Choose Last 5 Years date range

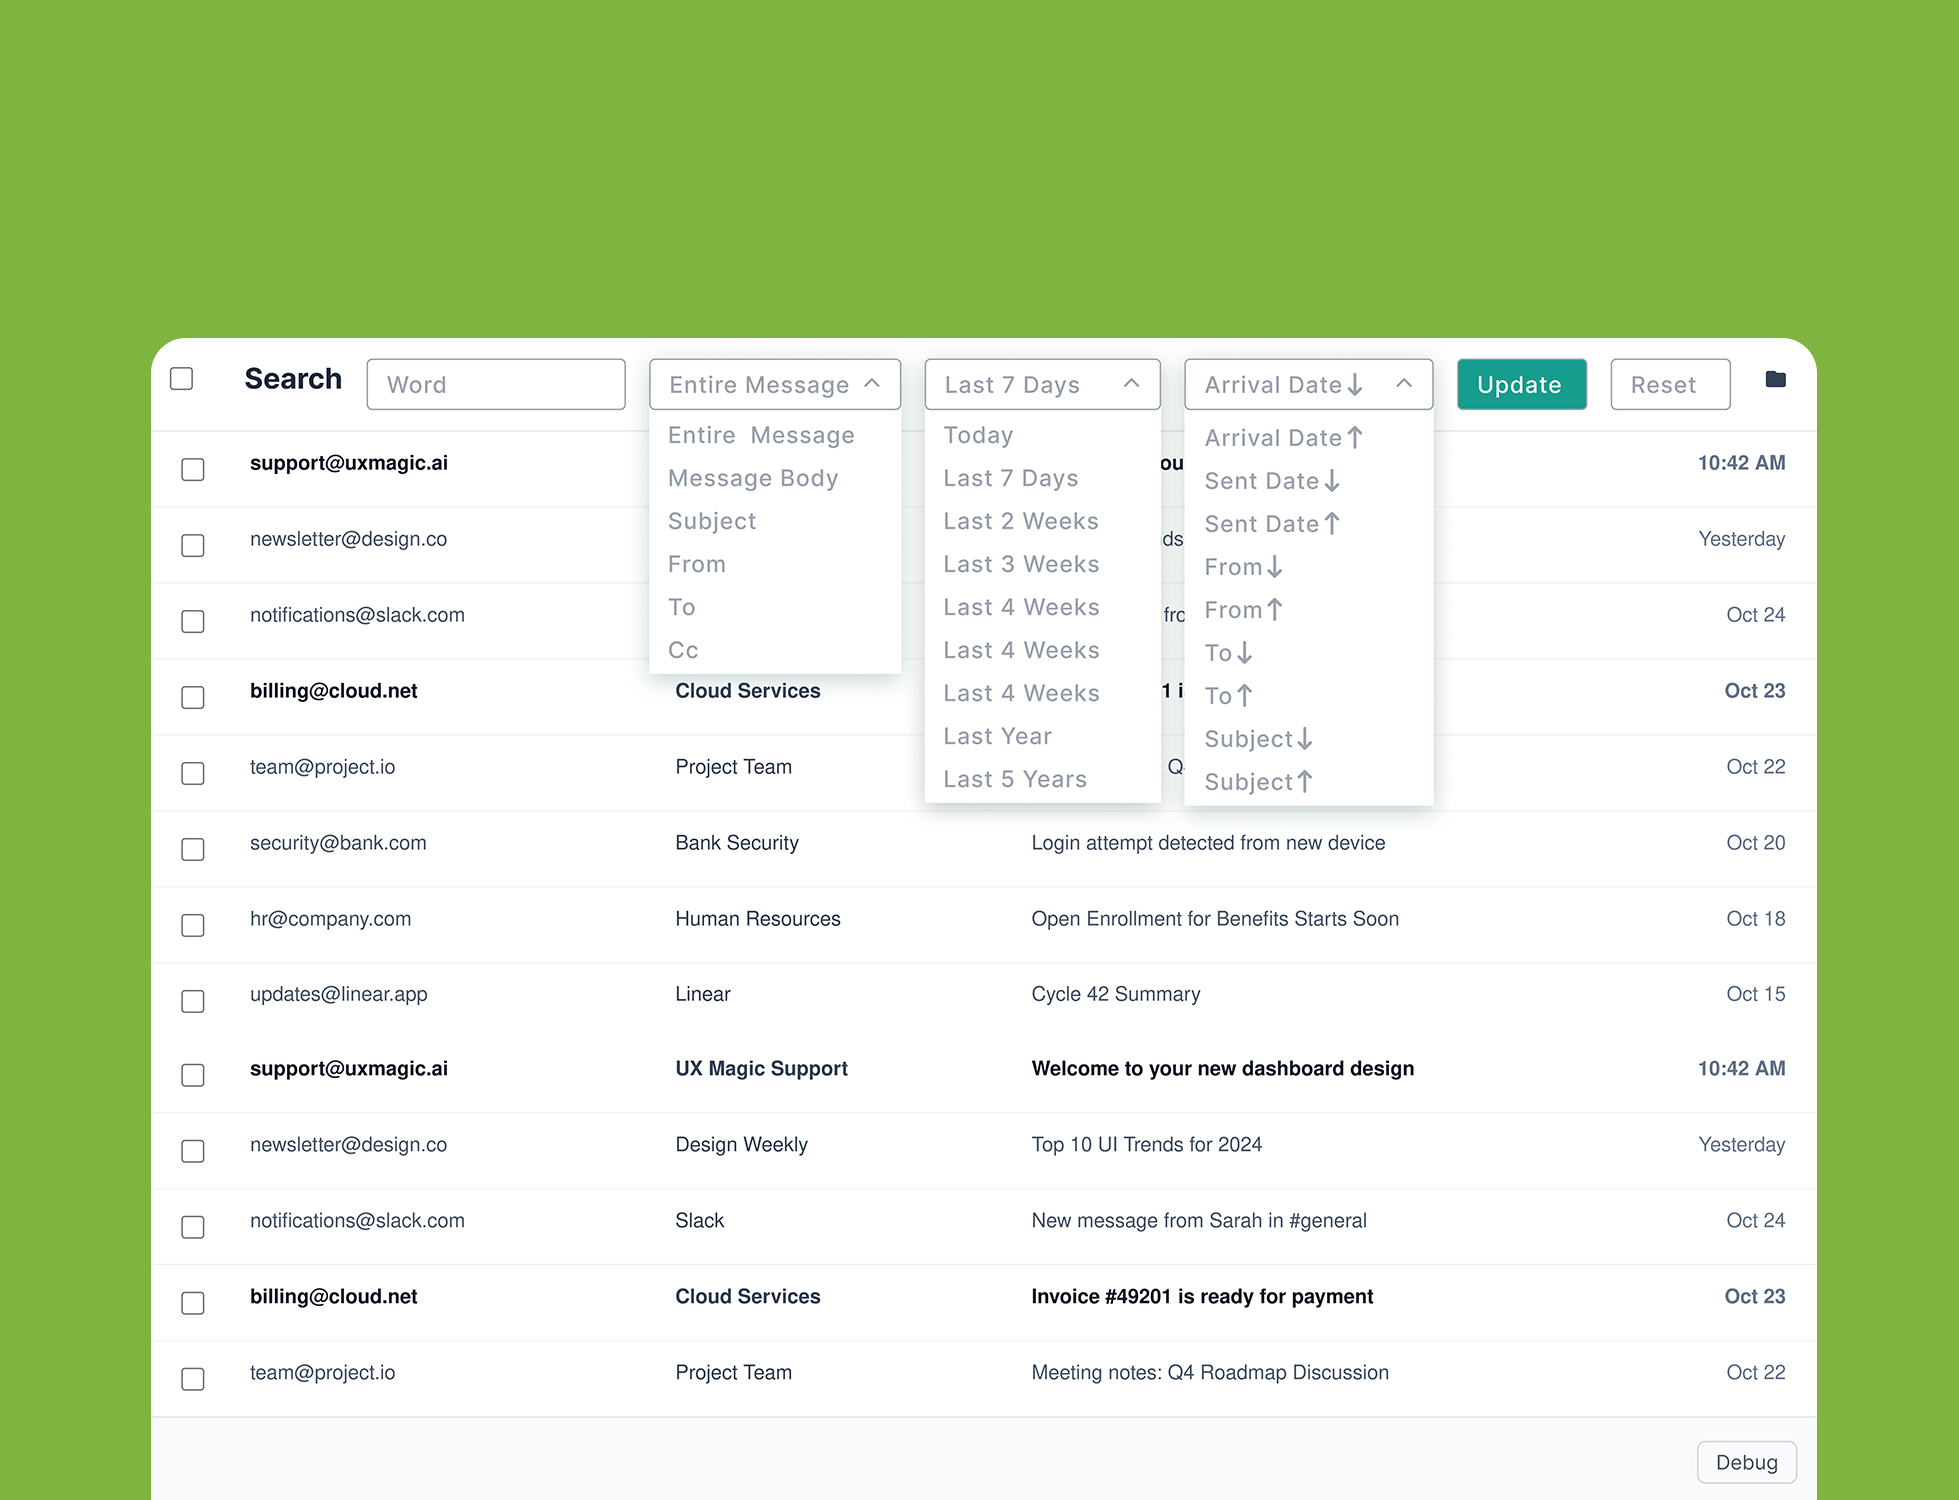click(1015, 778)
